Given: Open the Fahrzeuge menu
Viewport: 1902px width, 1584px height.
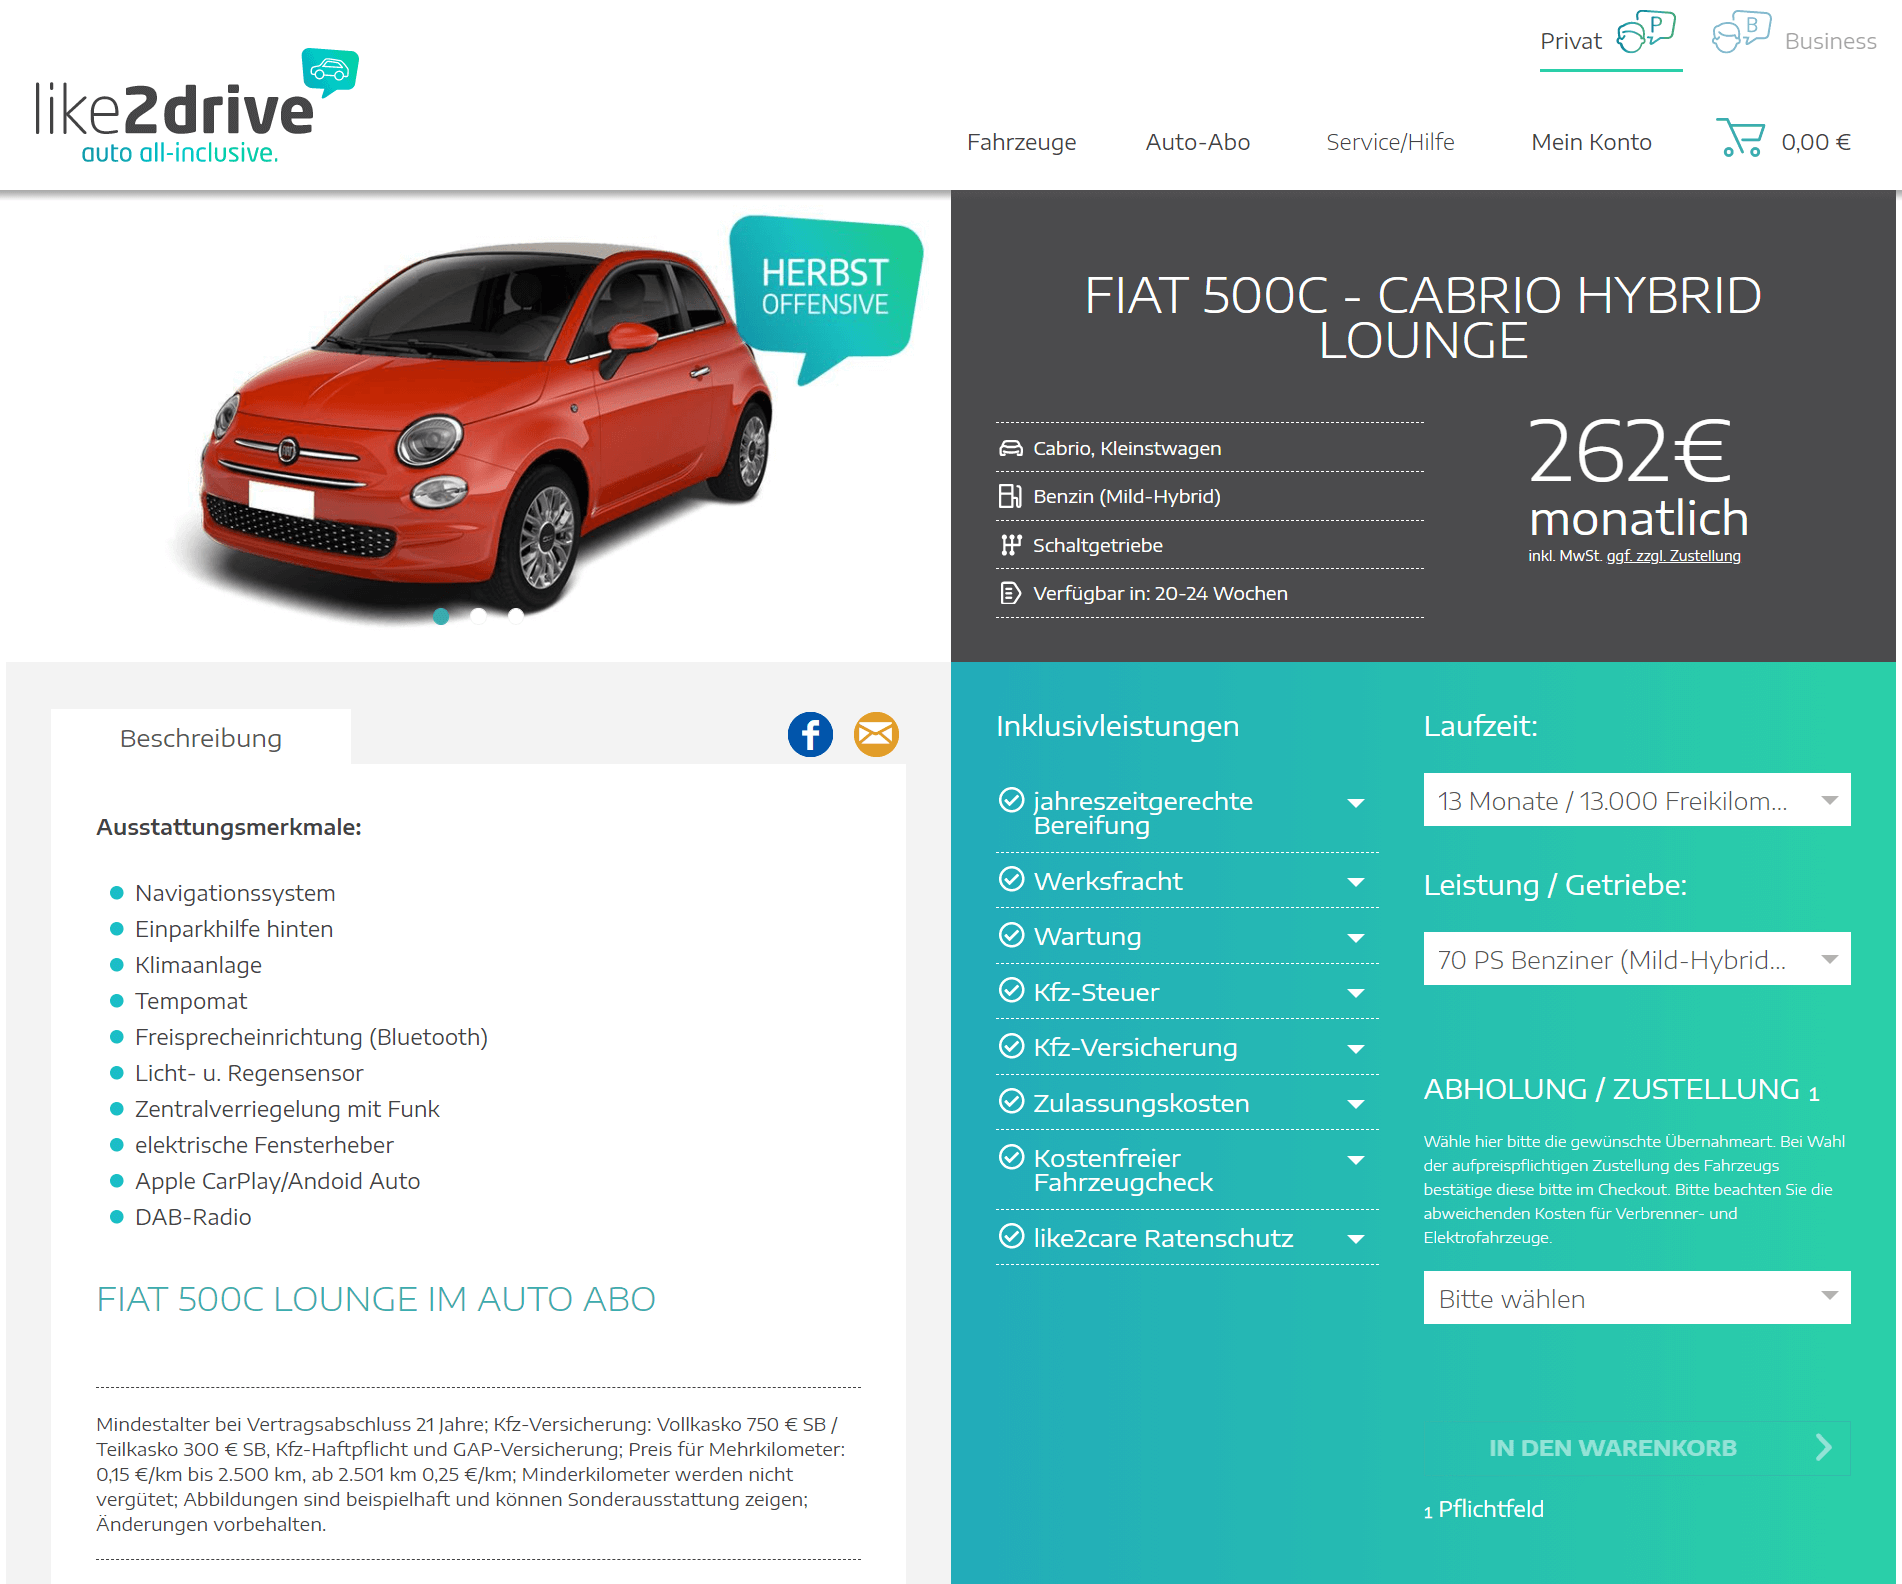Looking at the screenshot, I should point(1021,142).
